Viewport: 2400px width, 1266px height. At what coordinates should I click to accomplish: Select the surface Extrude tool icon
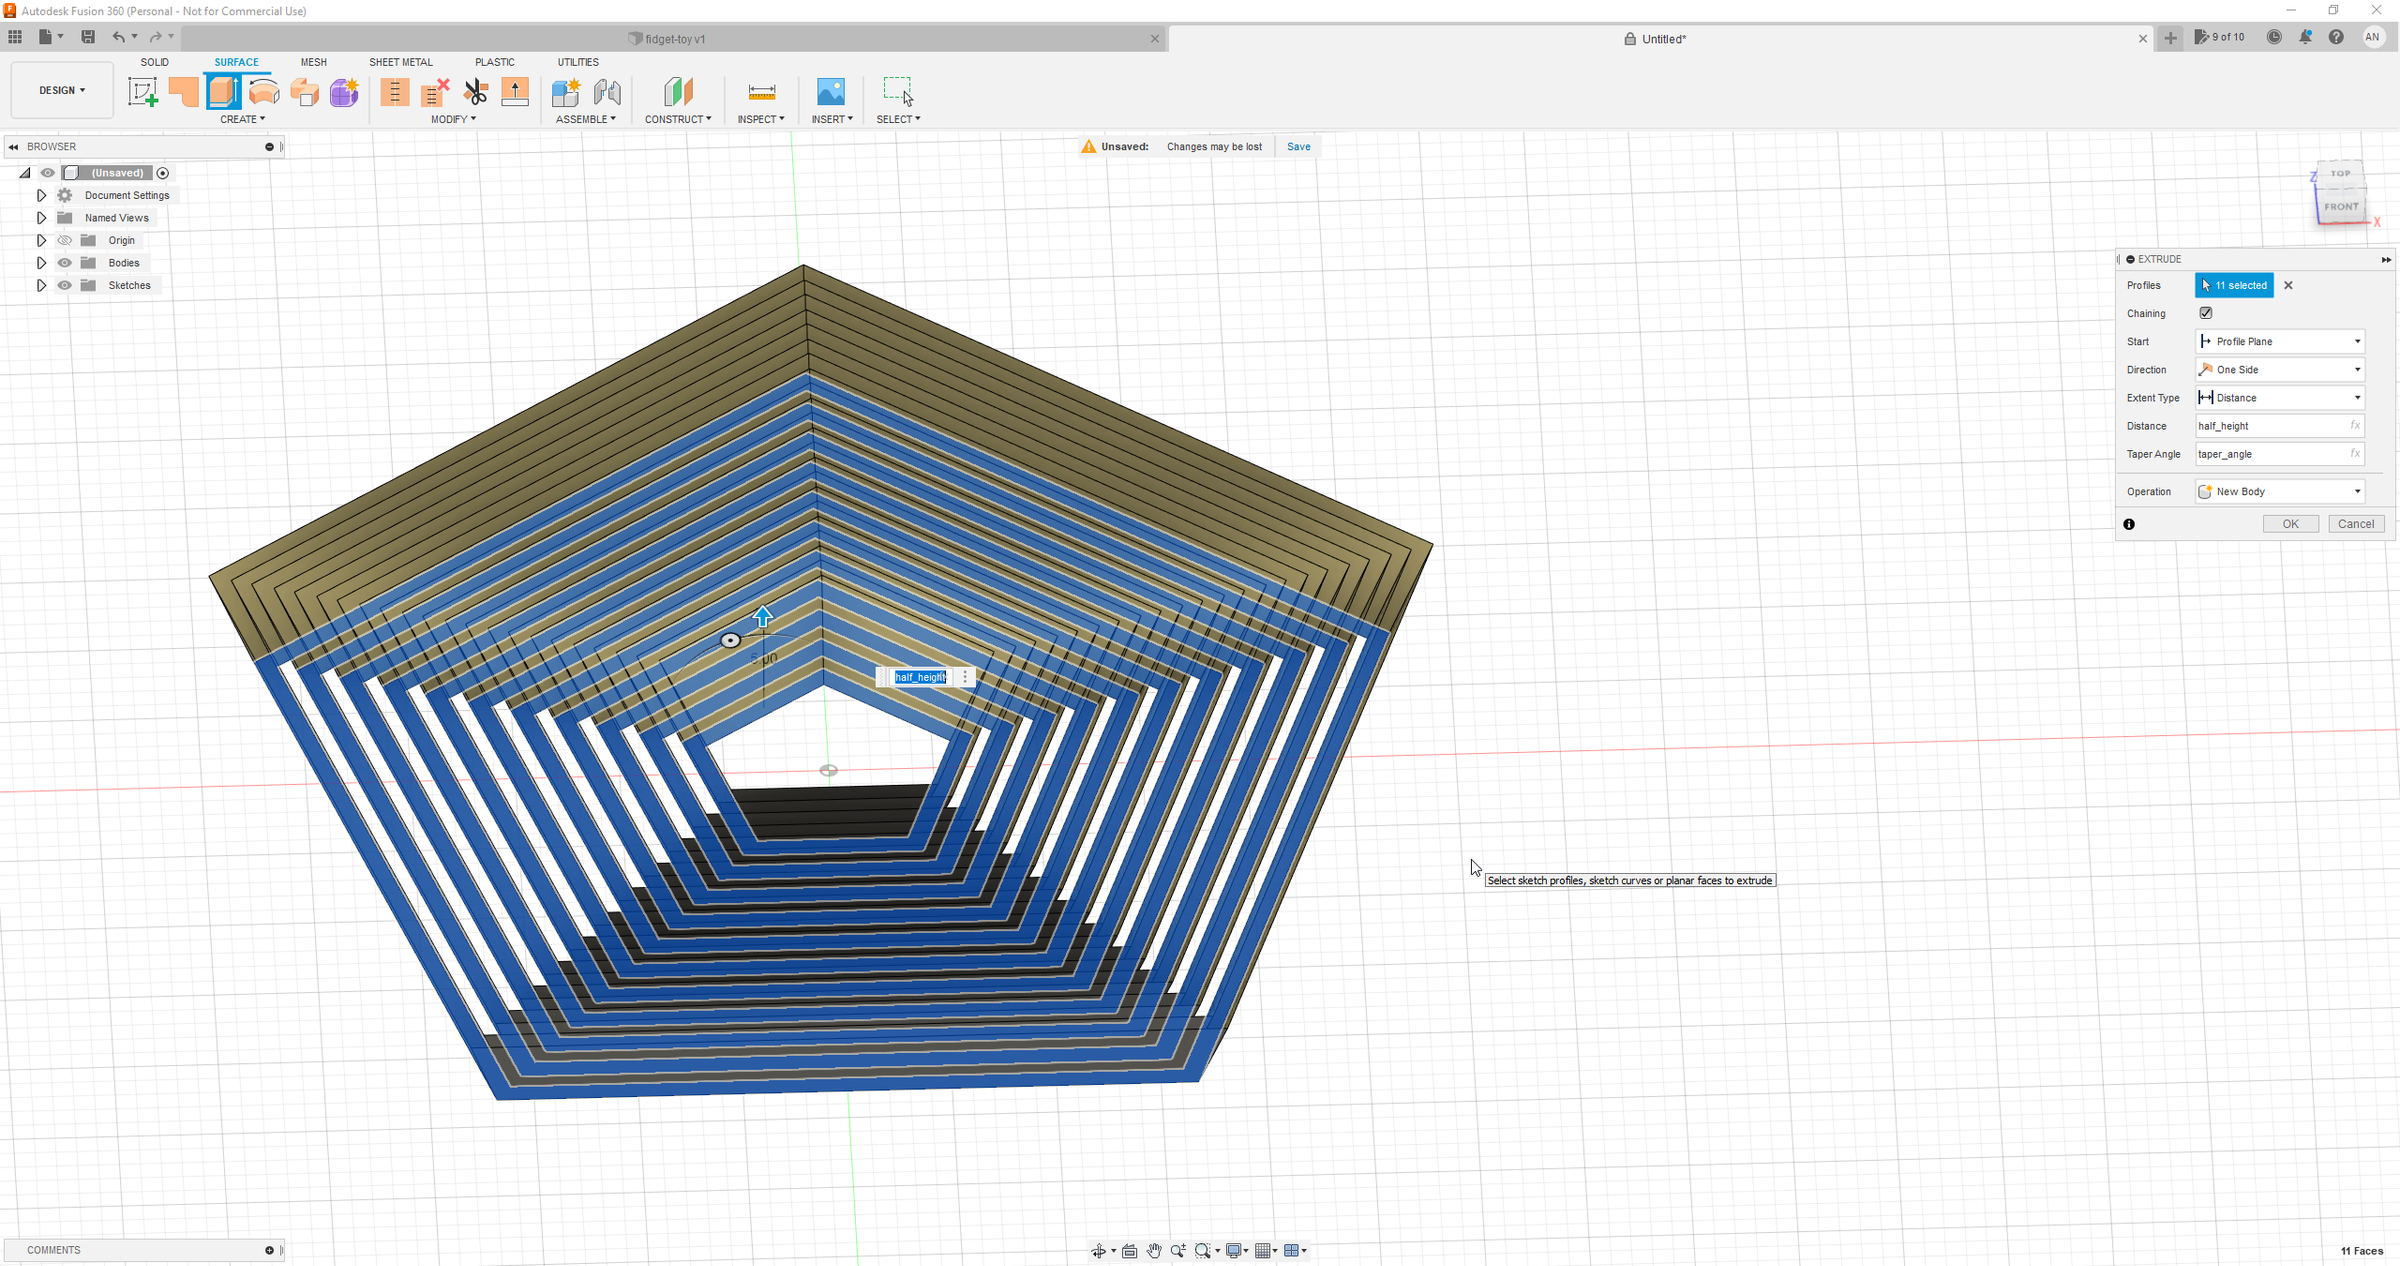(223, 92)
